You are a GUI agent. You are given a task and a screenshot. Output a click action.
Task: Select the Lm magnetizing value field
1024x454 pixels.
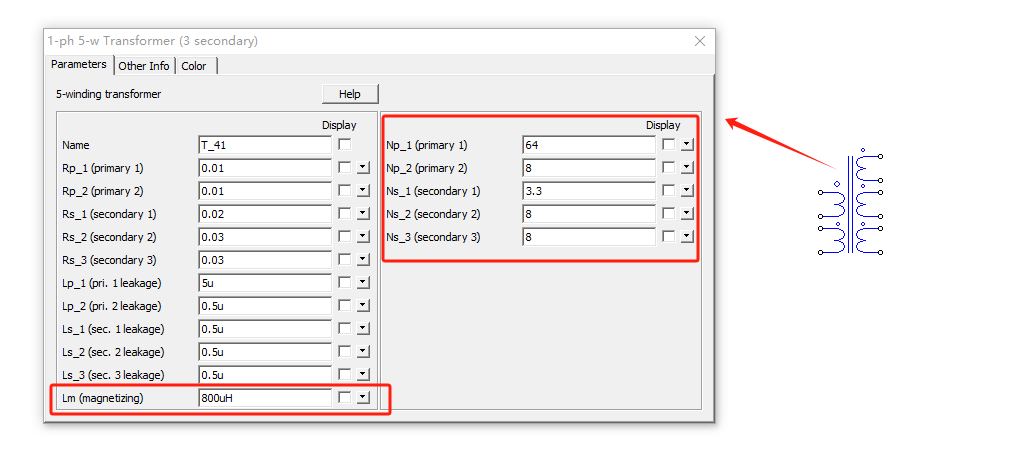pyautogui.click(x=265, y=397)
